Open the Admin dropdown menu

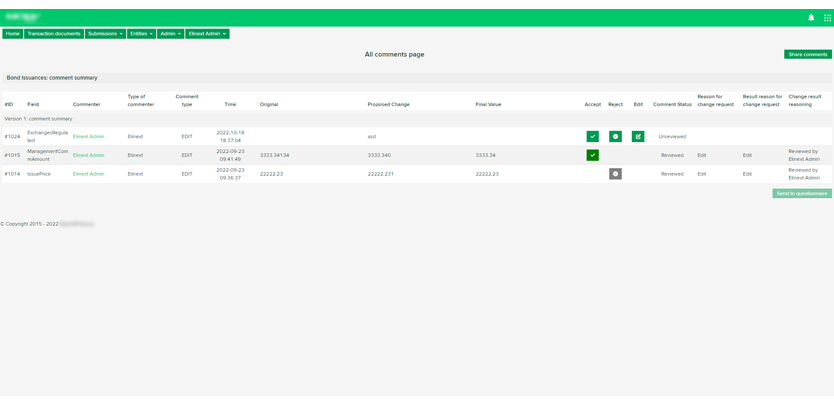click(x=170, y=34)
